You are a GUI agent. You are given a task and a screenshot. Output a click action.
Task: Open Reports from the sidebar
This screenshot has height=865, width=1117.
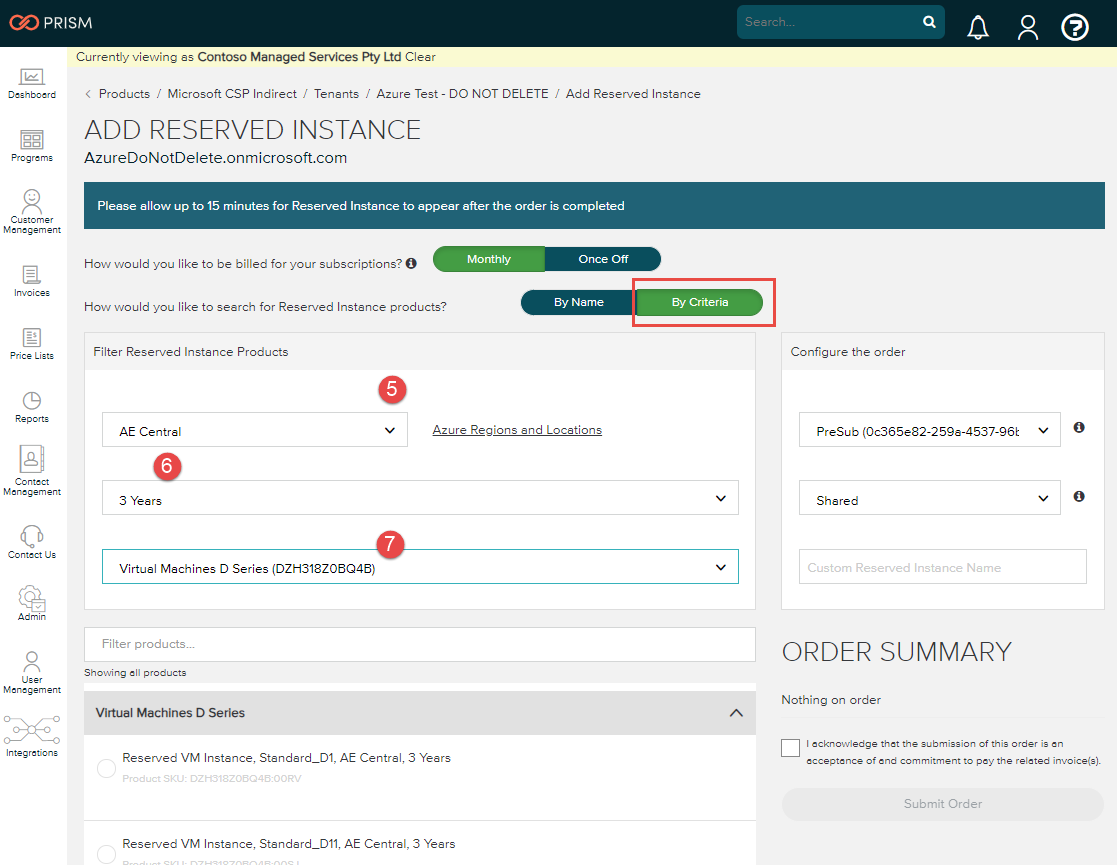coord(32,406)
